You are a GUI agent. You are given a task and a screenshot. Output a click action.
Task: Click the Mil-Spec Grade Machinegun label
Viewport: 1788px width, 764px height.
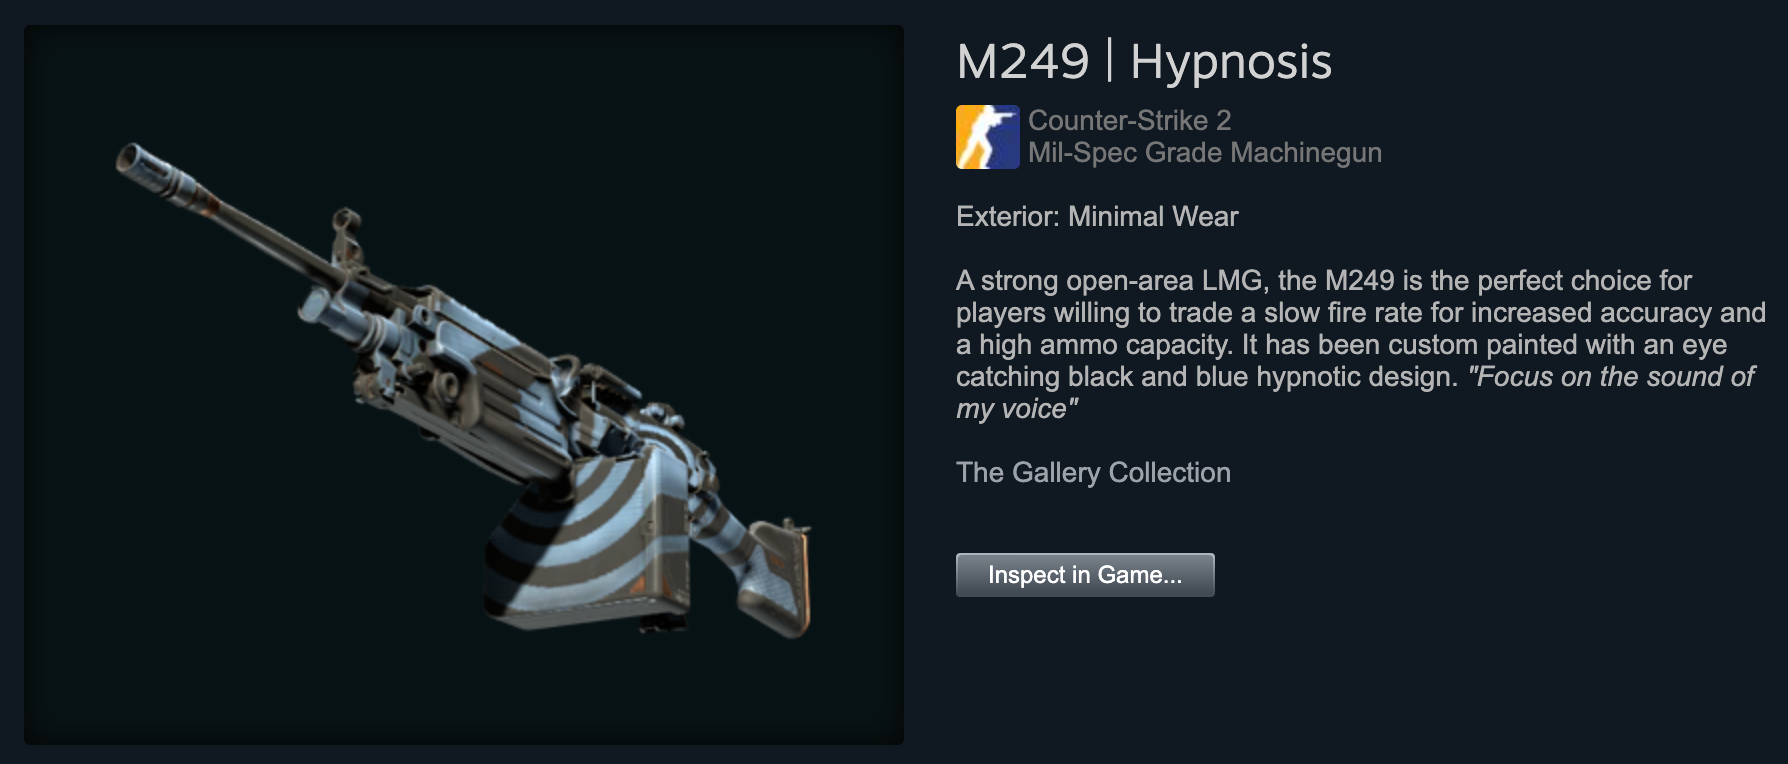pyautogui.click(x=1205, y=152)
